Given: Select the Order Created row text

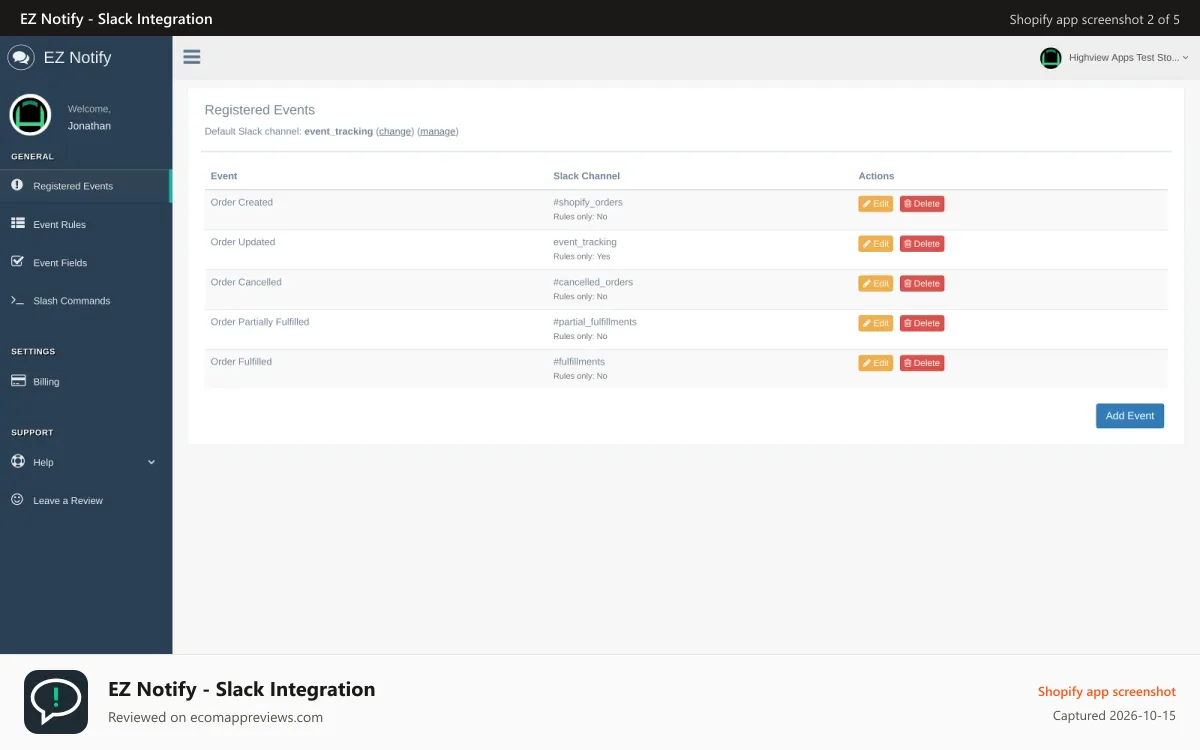Looking at the screenshot, I should tap(242, 202).
